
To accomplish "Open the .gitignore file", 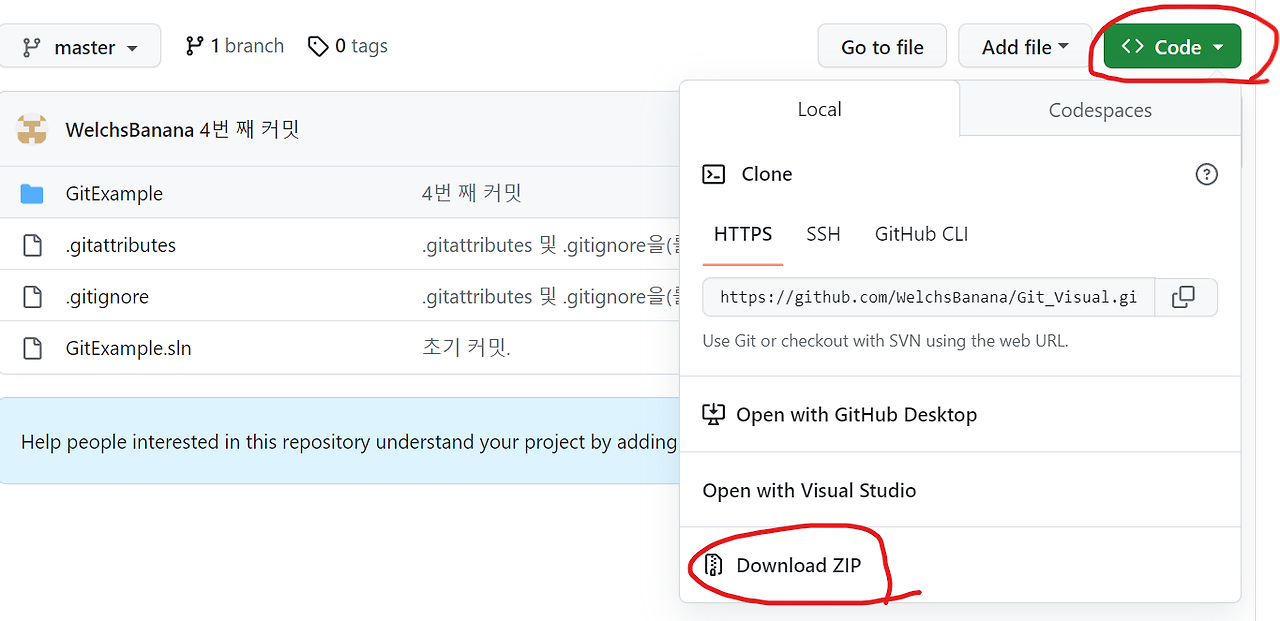I will click(107, 297).
